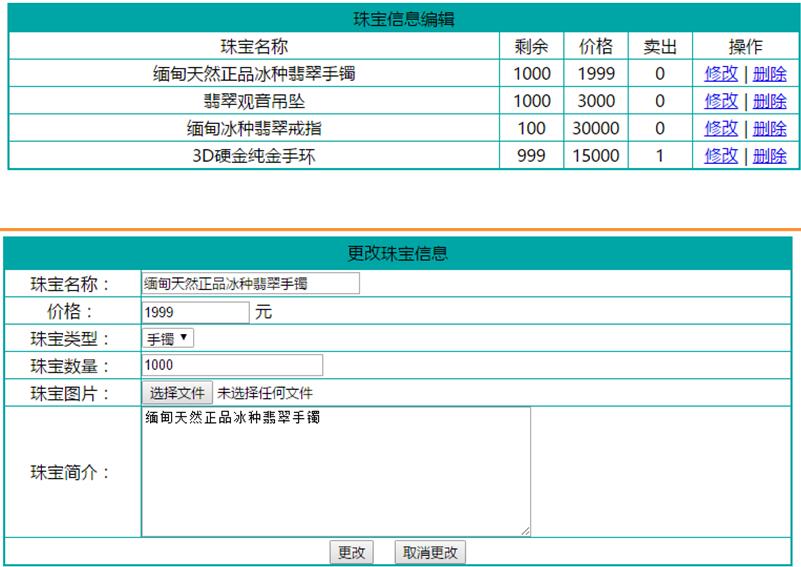Click remaining cell 999
Image resolution: width=801 pixels, height=567 pixels.
pyautogui.click(x=531, y=155)
